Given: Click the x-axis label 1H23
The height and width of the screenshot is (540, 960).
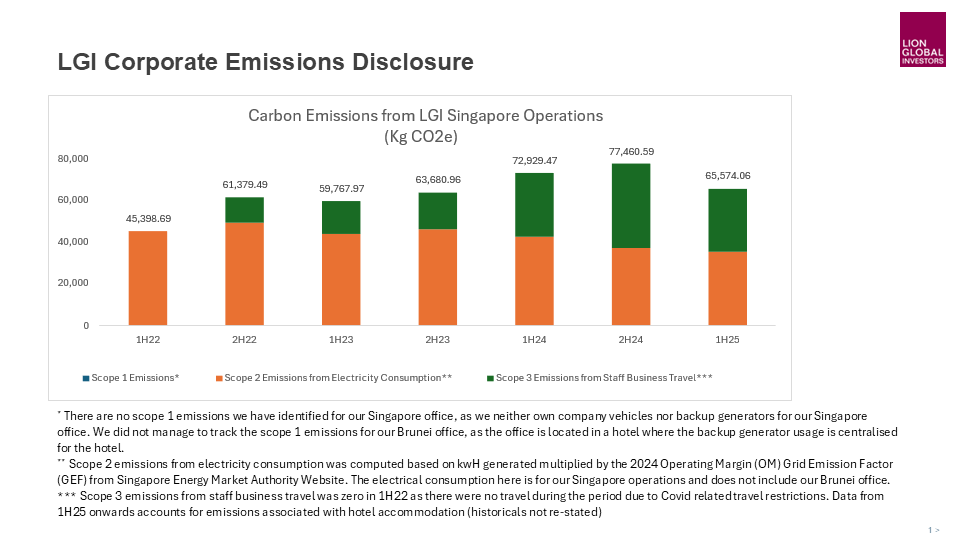Looking at the screenshot, I should point(341,340).
